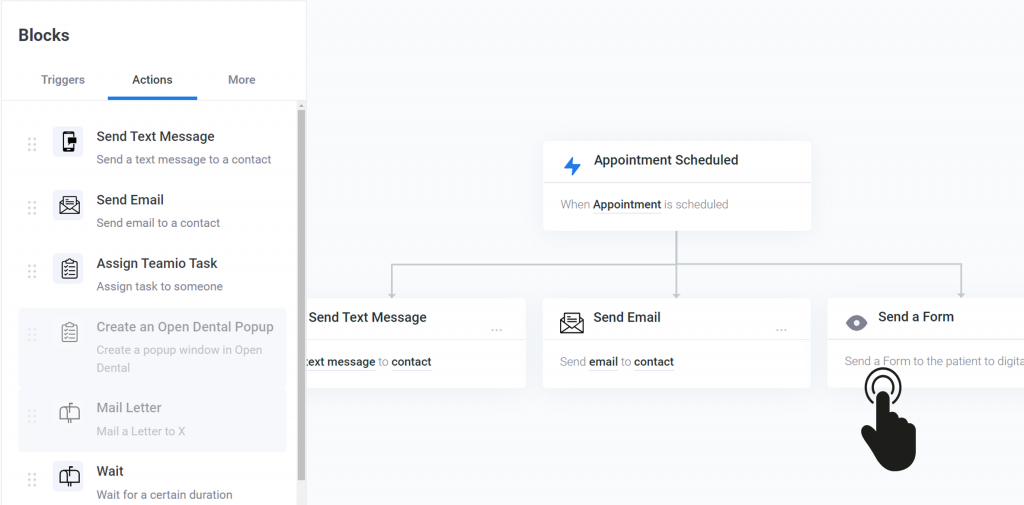This screenshot has height=505, width=1024.
Task: Click the Assign Teamio Task clipboard icon
Action: pos(69,269)
